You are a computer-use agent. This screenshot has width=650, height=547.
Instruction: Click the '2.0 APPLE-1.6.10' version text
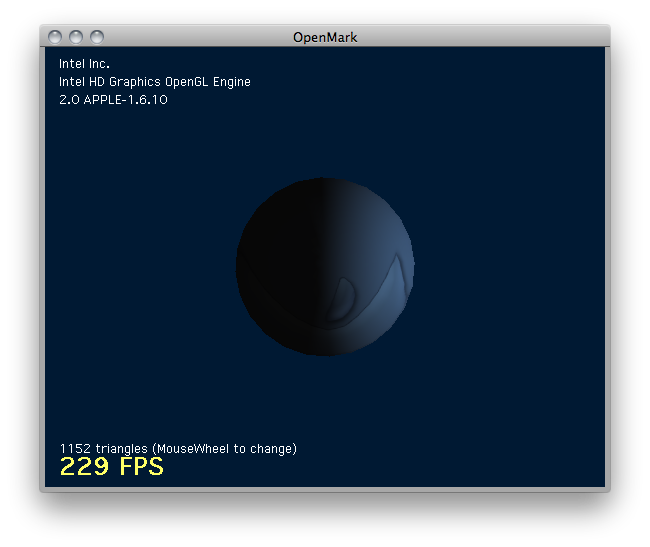coord(113,100)
